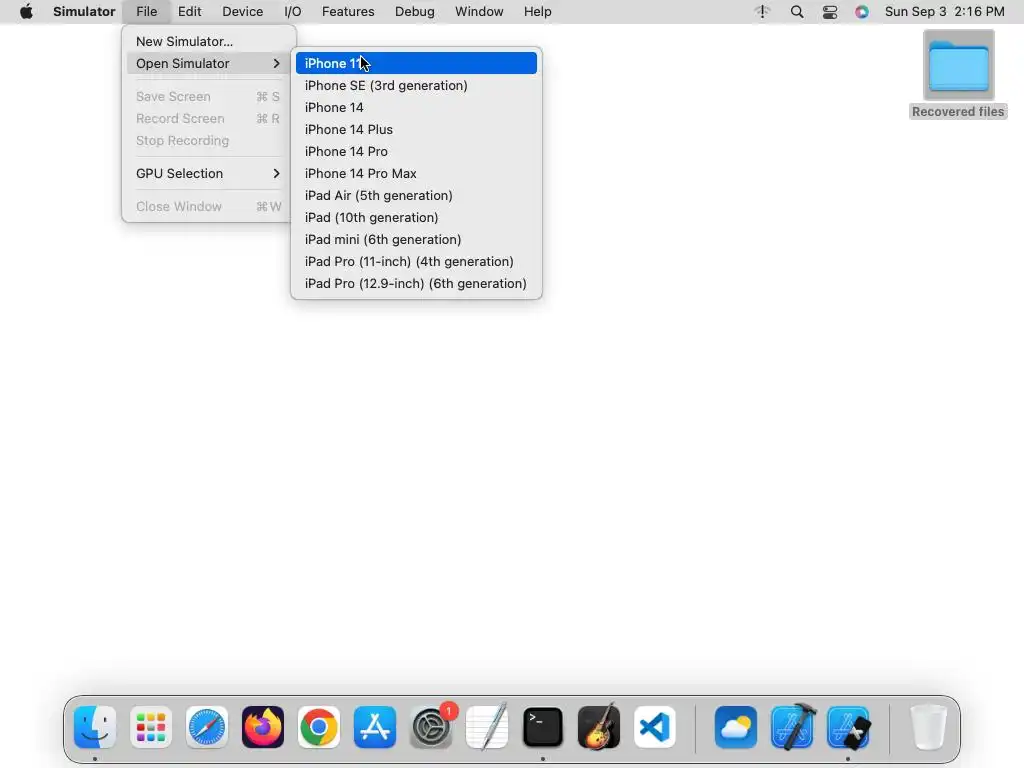Select the iPhone 14 Pro simulator
The width and height of the screenshot is (1024, 768).
point(416,152)
